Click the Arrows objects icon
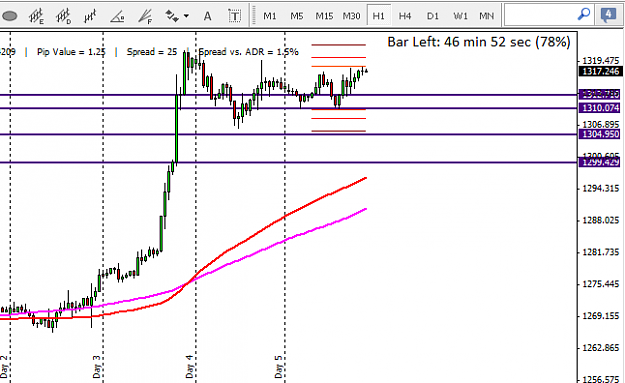The width and height of the screenshot is (625, 383). pyautogui.click(x=172, y=16)
